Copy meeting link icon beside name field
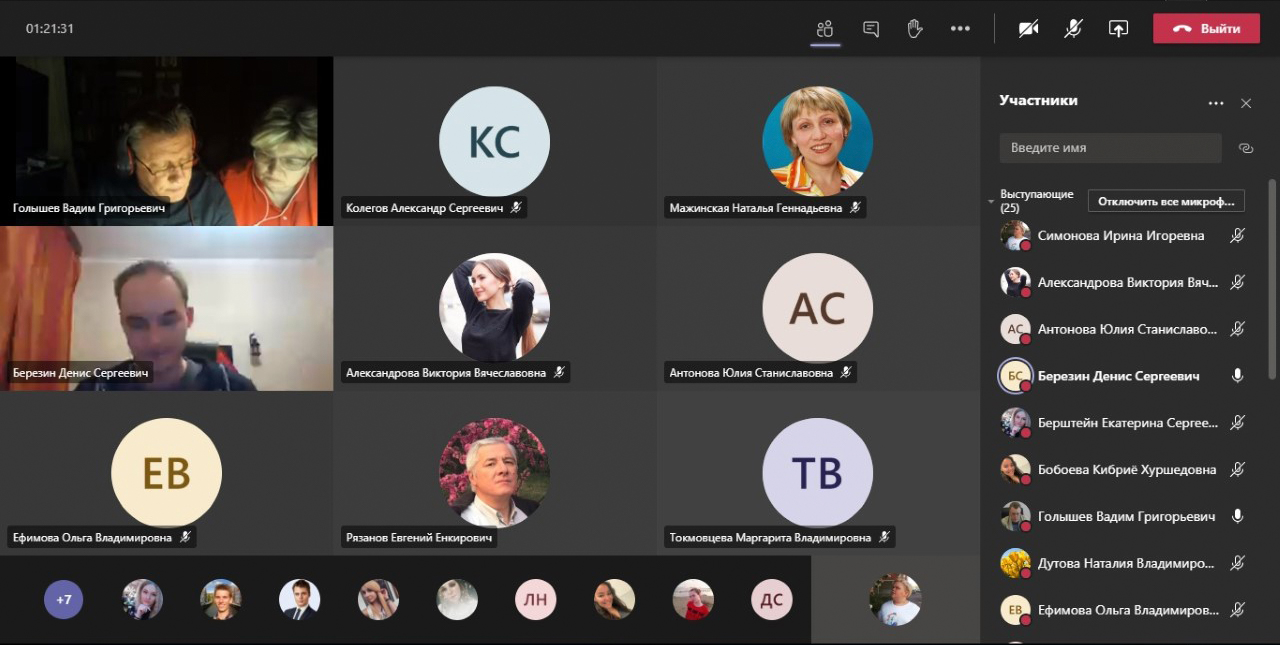 tap(1245, 148)
